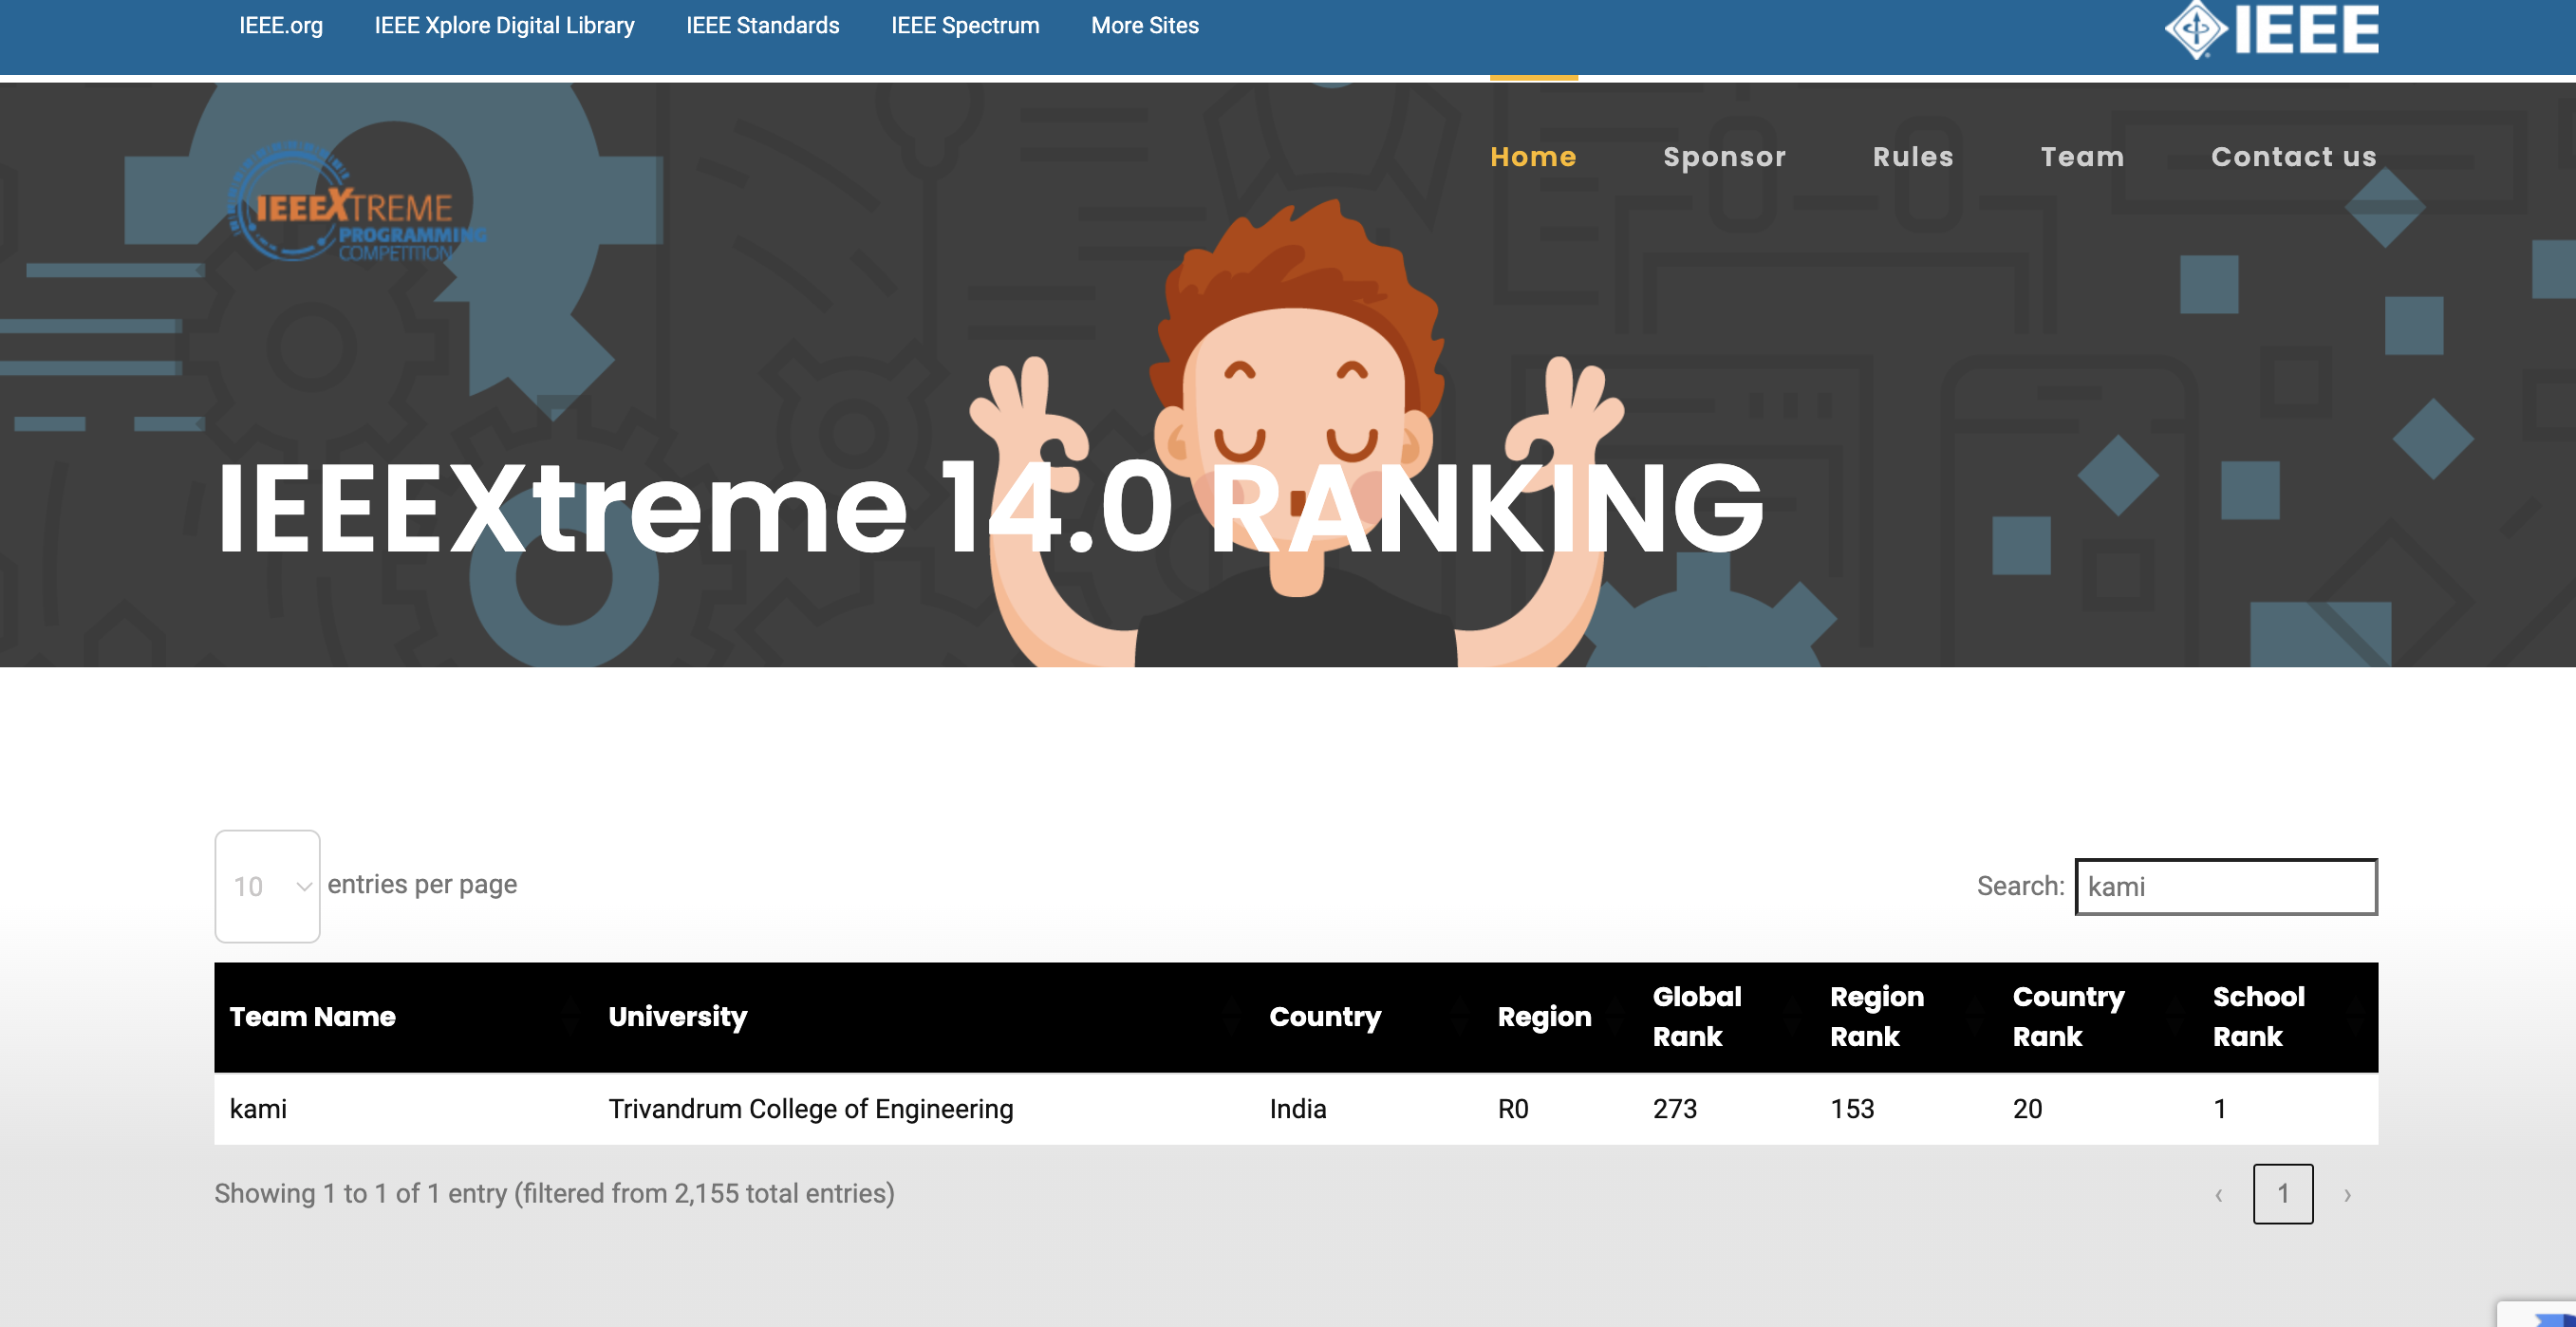2576x1327 pixels.
Task: Click the previous page arrow
Action: (2218, 1195)
